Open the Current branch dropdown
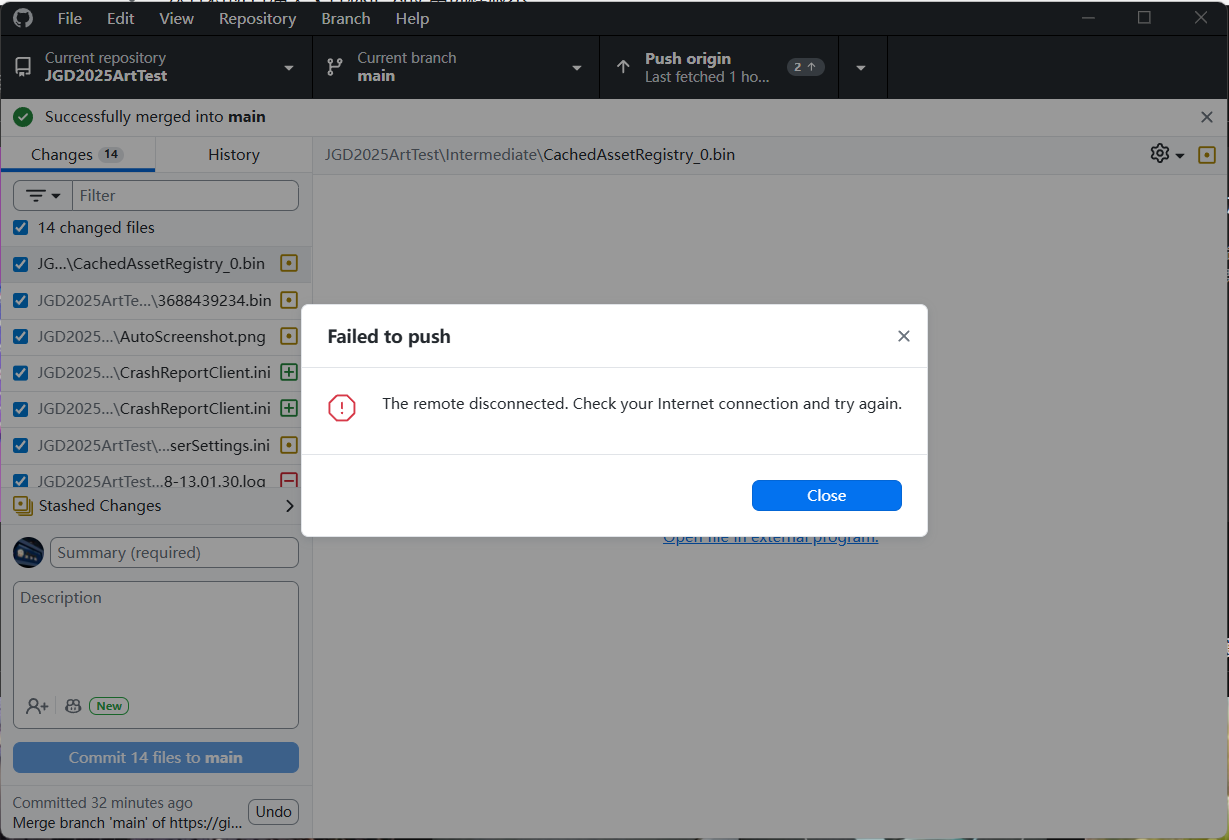This screenshot has width=1229, height=840. (x=456, y=67)
